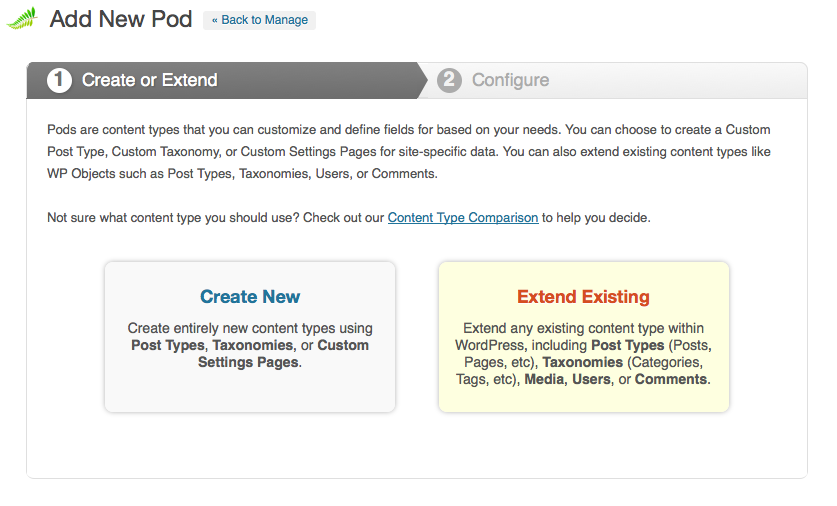This screenshot has width=837, height=506.
Task: Click the number 1 step circle
Action: coord(59,80)
